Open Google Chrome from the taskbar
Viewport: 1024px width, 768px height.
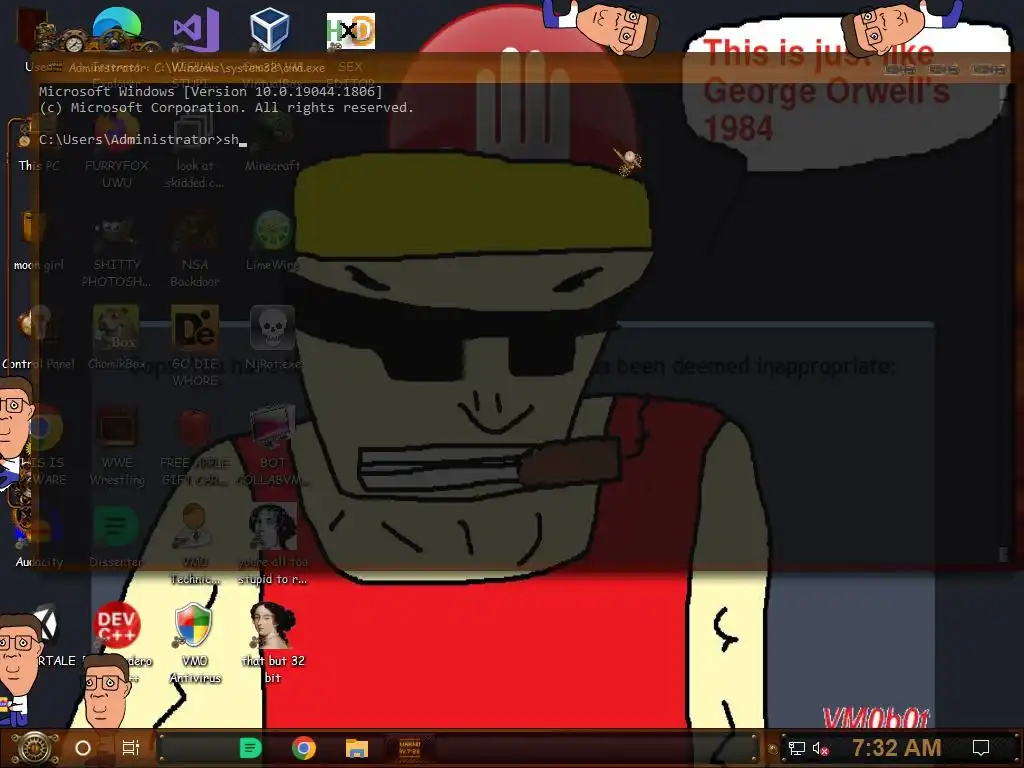point(304,748)
